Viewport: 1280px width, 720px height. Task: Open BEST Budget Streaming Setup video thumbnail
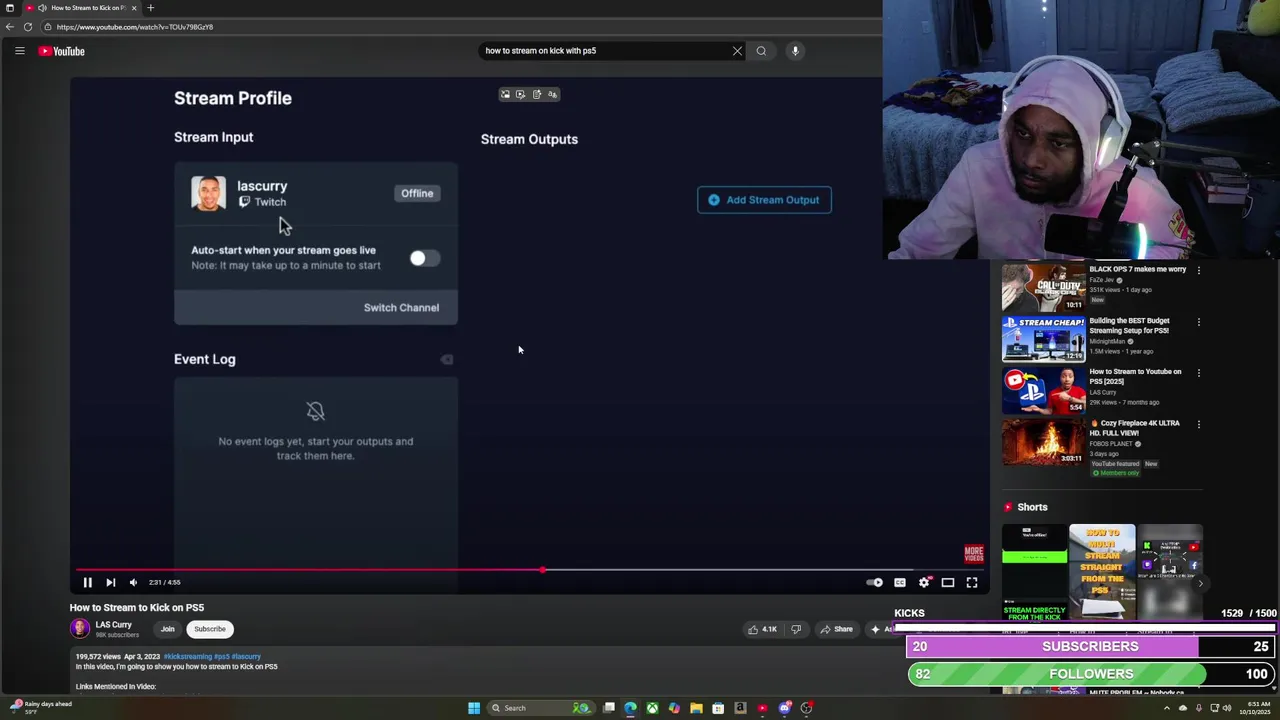[1042, 338]
